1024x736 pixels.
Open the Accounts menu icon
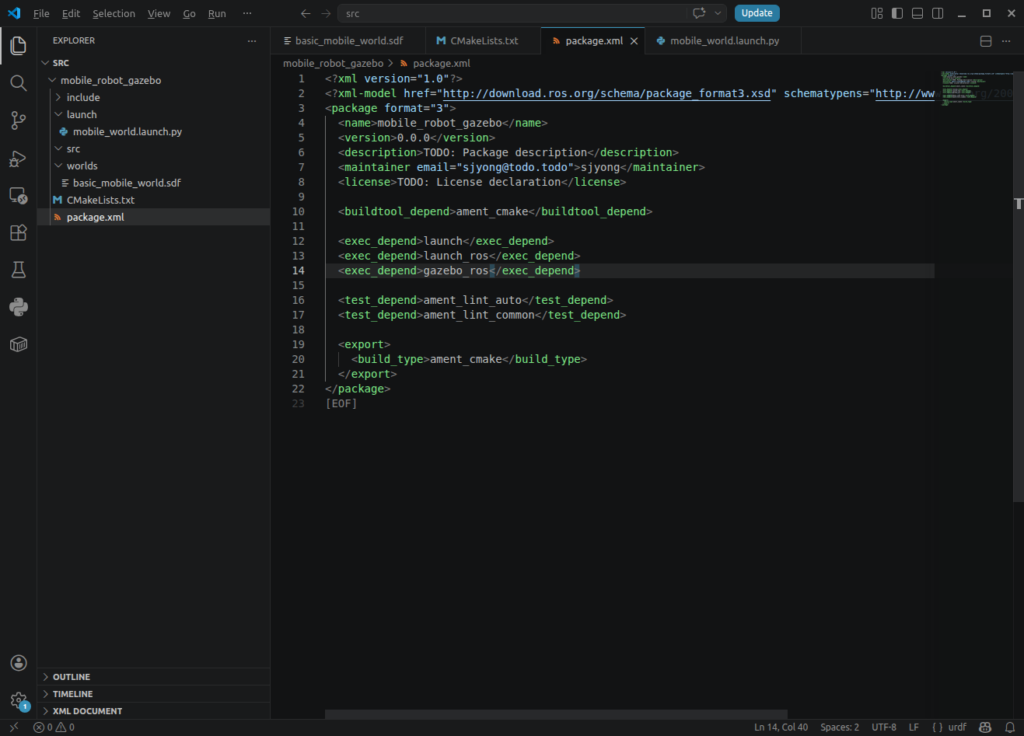click(18, 663)
